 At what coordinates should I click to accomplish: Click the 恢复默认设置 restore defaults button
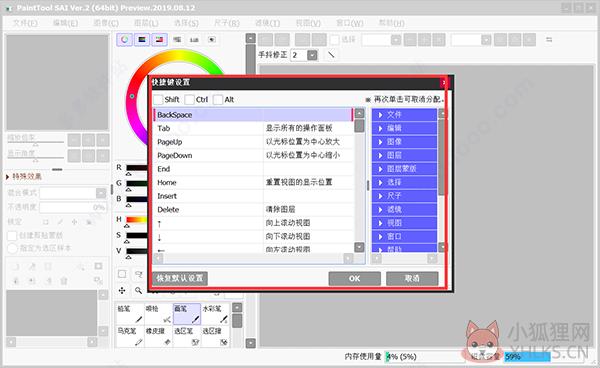tap(180, 278)
